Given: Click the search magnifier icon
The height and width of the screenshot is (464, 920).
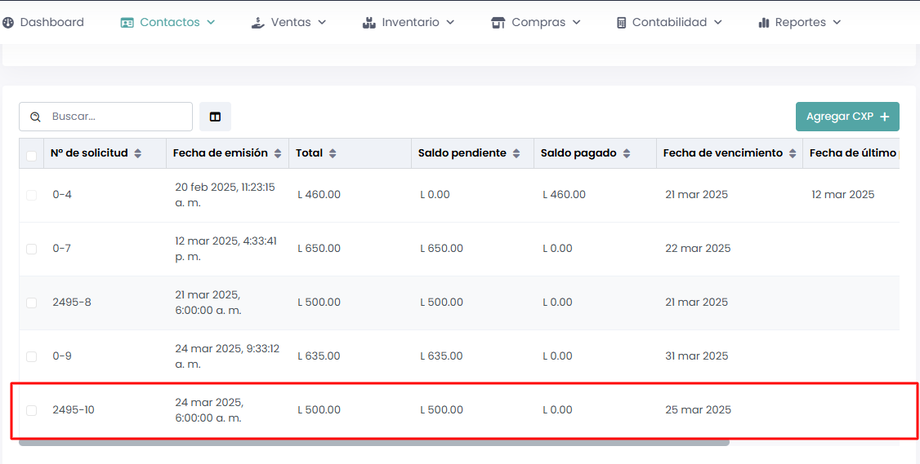Looking at the screenshot, I should [36, 117].
